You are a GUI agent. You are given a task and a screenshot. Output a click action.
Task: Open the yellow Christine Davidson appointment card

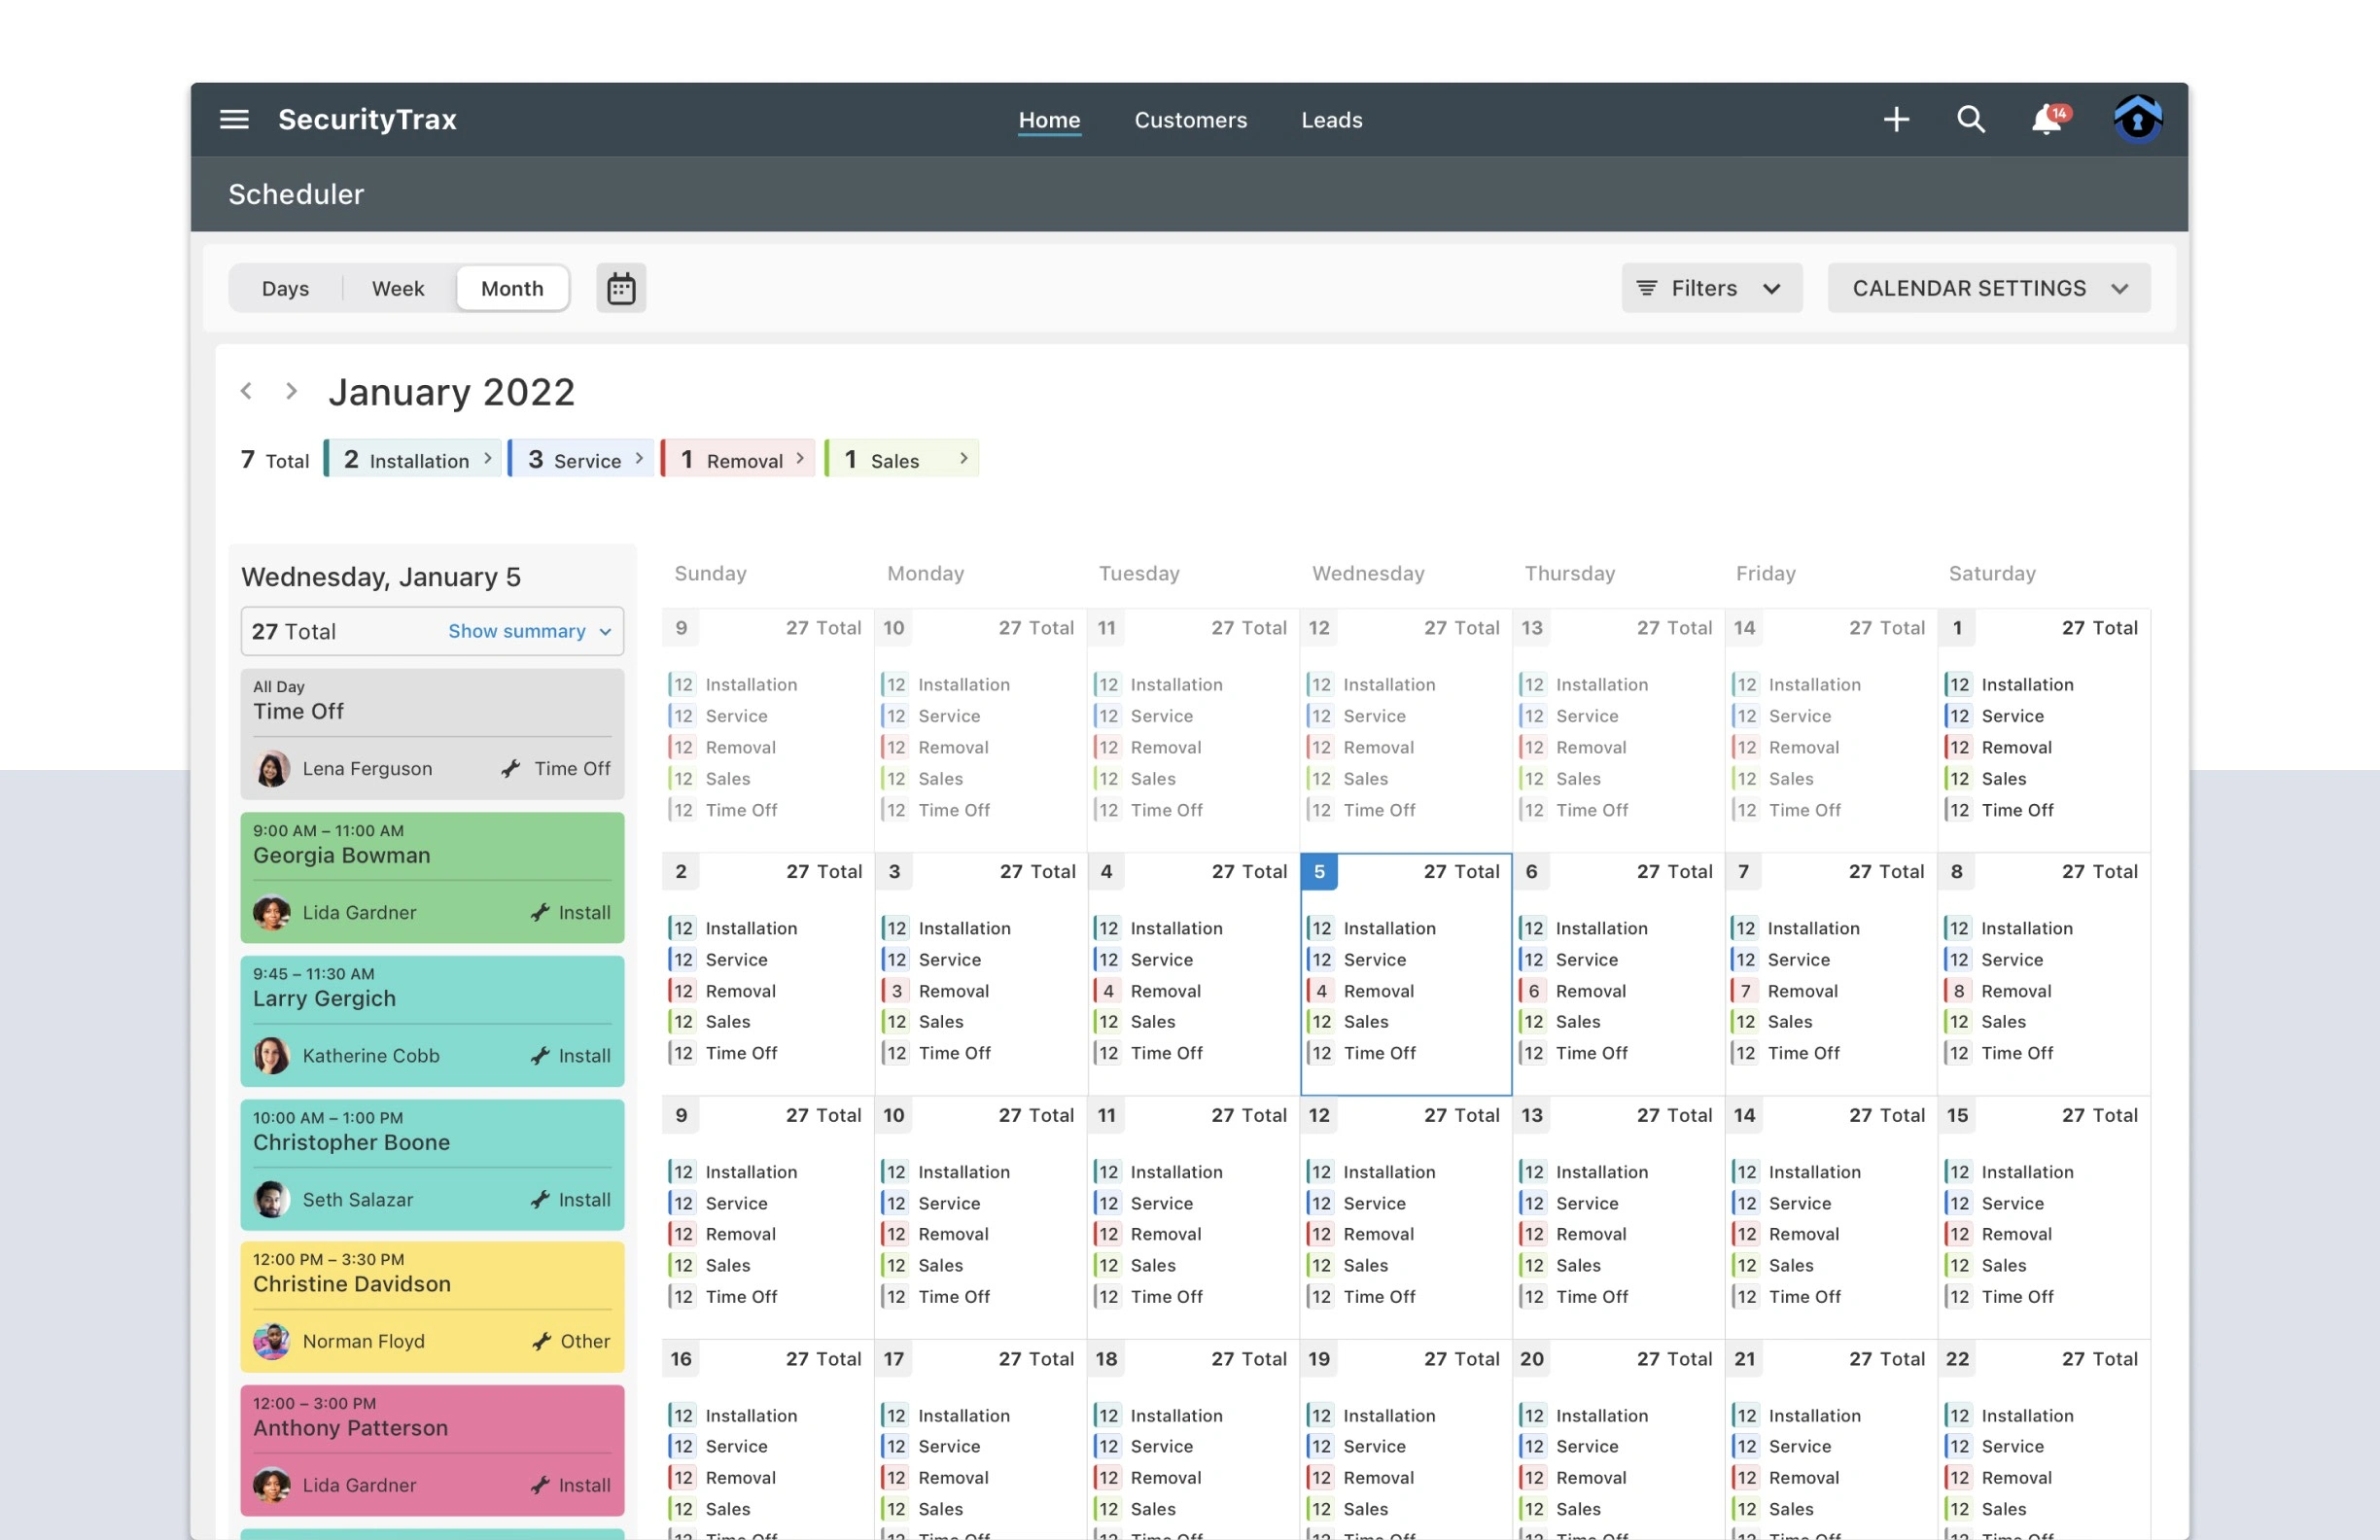click(x=432, y=1305)
